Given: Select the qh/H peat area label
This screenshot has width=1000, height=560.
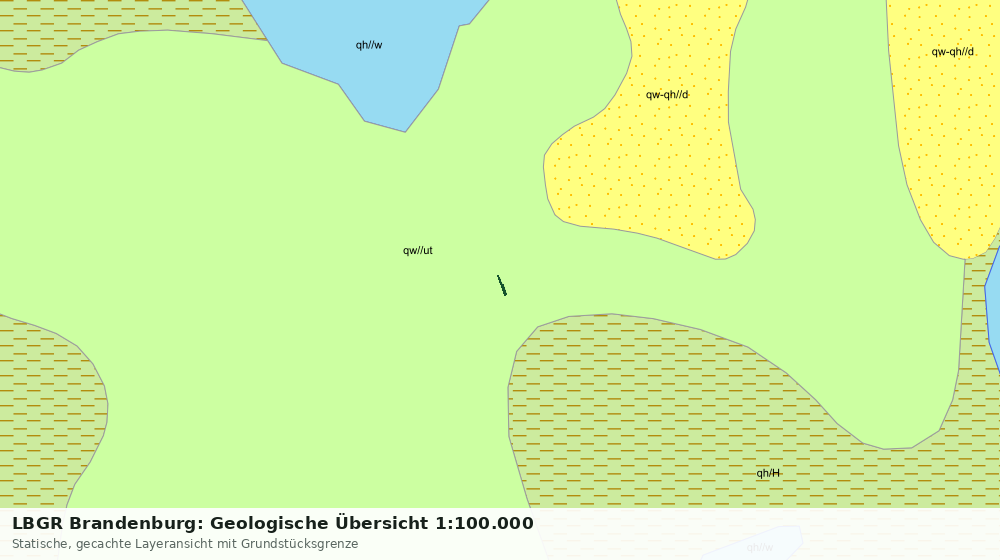Looking at the screenshot, I should (x=768, y=473).
